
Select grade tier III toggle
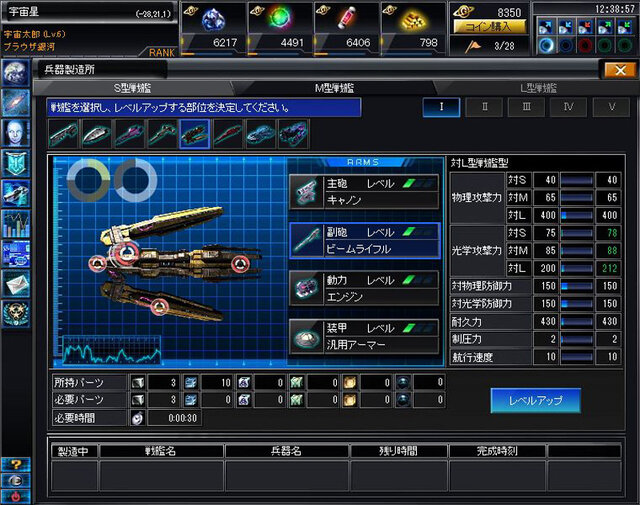(x=527, y=107)
